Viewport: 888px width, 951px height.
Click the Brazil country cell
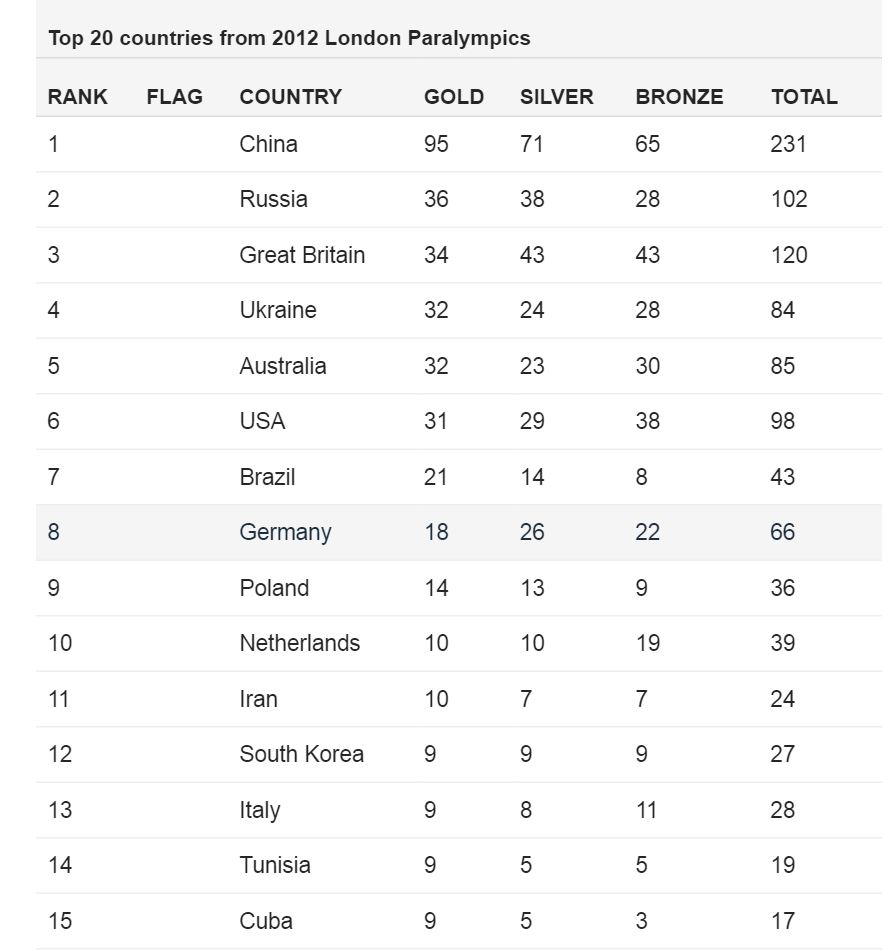(x=267, y=477)
